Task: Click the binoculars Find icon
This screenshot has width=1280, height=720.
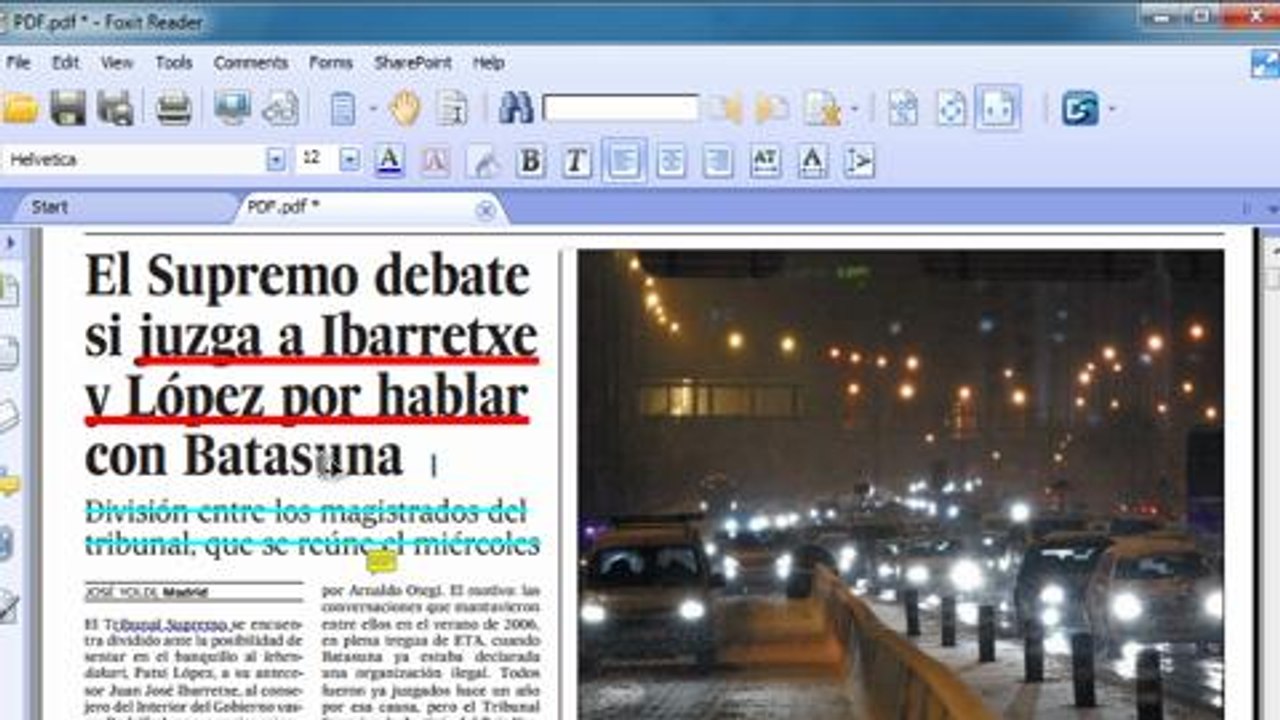Action: tap(516, 108)
